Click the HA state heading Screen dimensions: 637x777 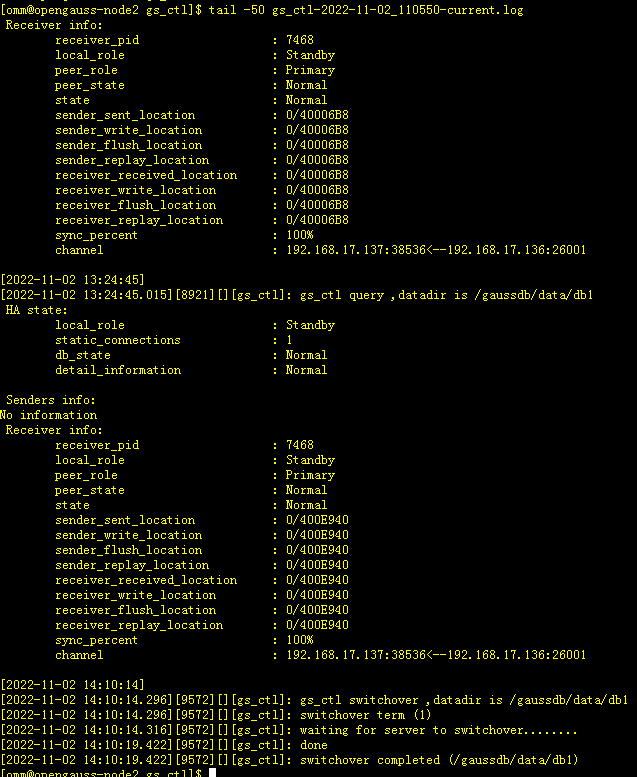tap(36, 310)
